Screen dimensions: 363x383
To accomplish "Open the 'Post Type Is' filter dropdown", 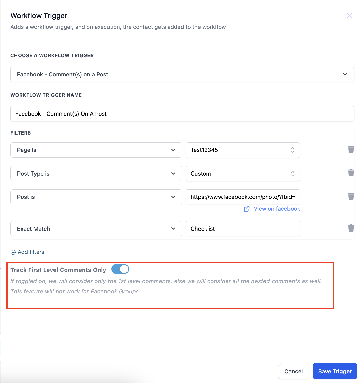I will (96, 174).
